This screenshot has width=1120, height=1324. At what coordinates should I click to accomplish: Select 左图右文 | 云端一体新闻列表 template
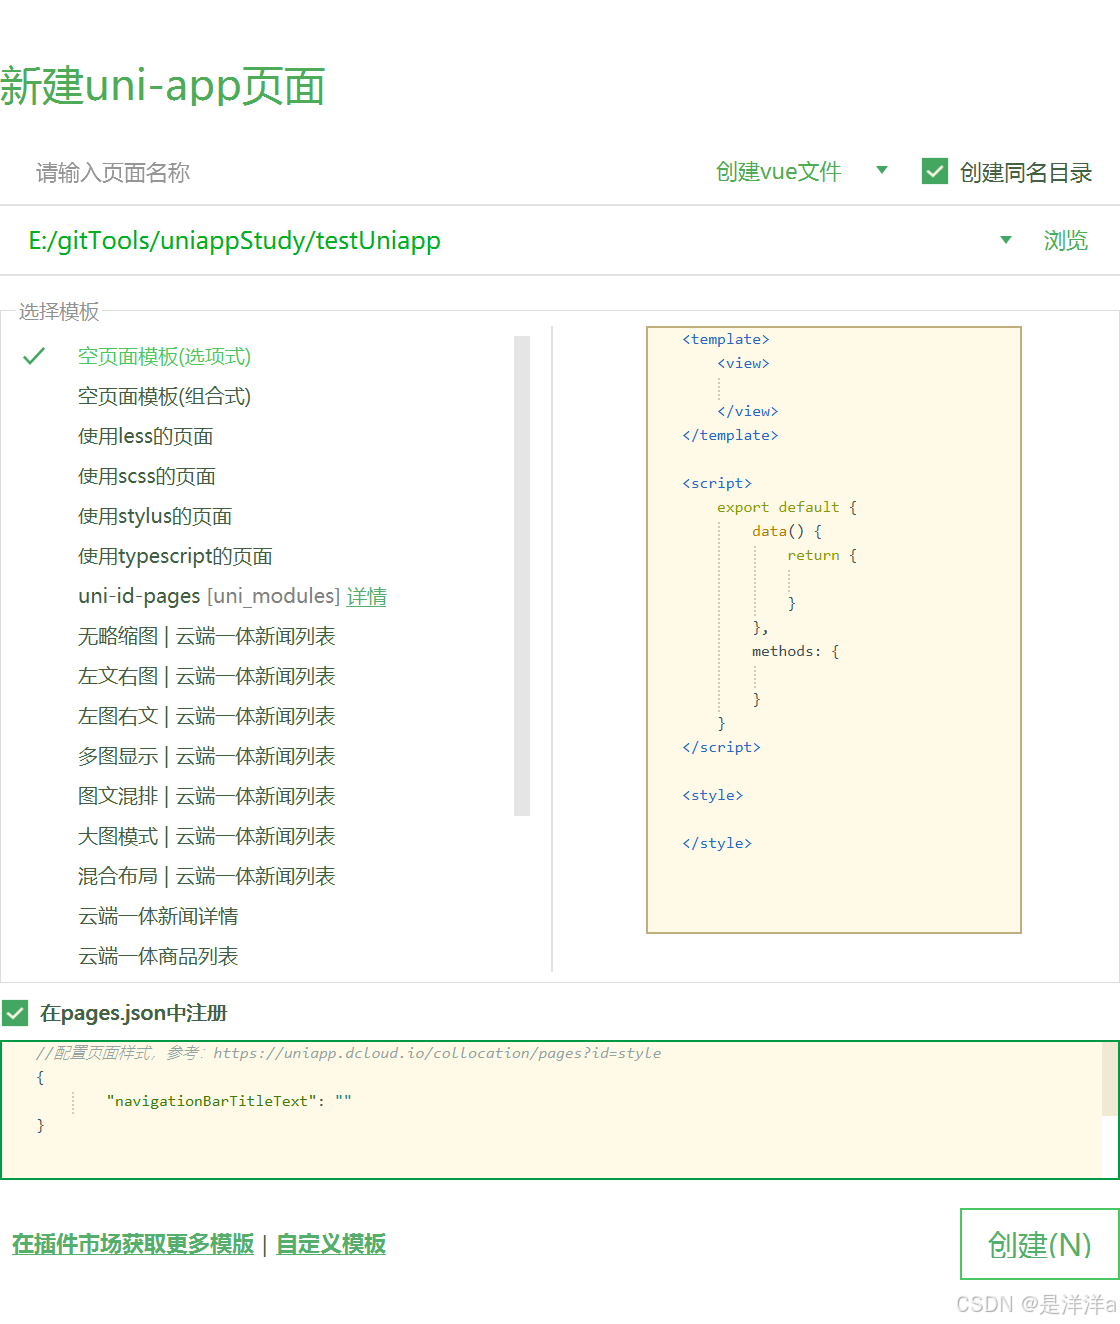click(x=206, y=716)
